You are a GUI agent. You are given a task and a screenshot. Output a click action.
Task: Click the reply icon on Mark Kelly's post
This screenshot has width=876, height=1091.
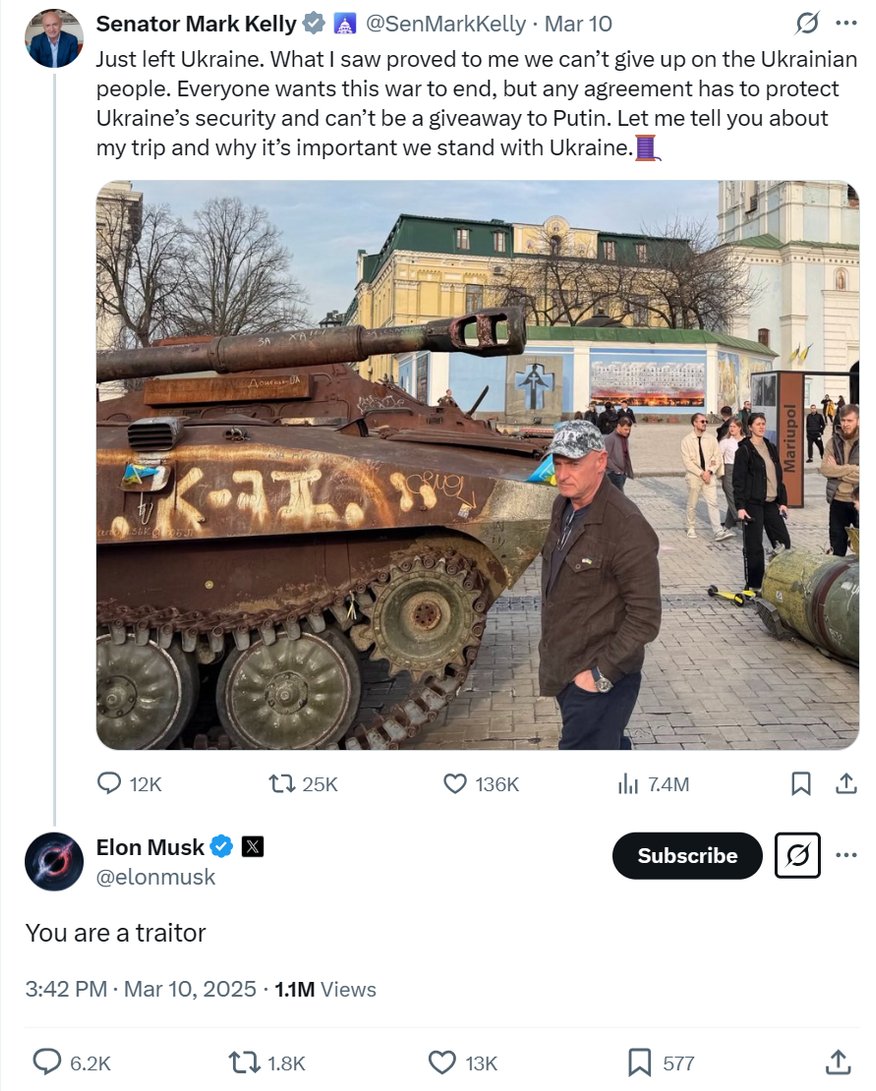pyautogui.click(x=109, y=784)
